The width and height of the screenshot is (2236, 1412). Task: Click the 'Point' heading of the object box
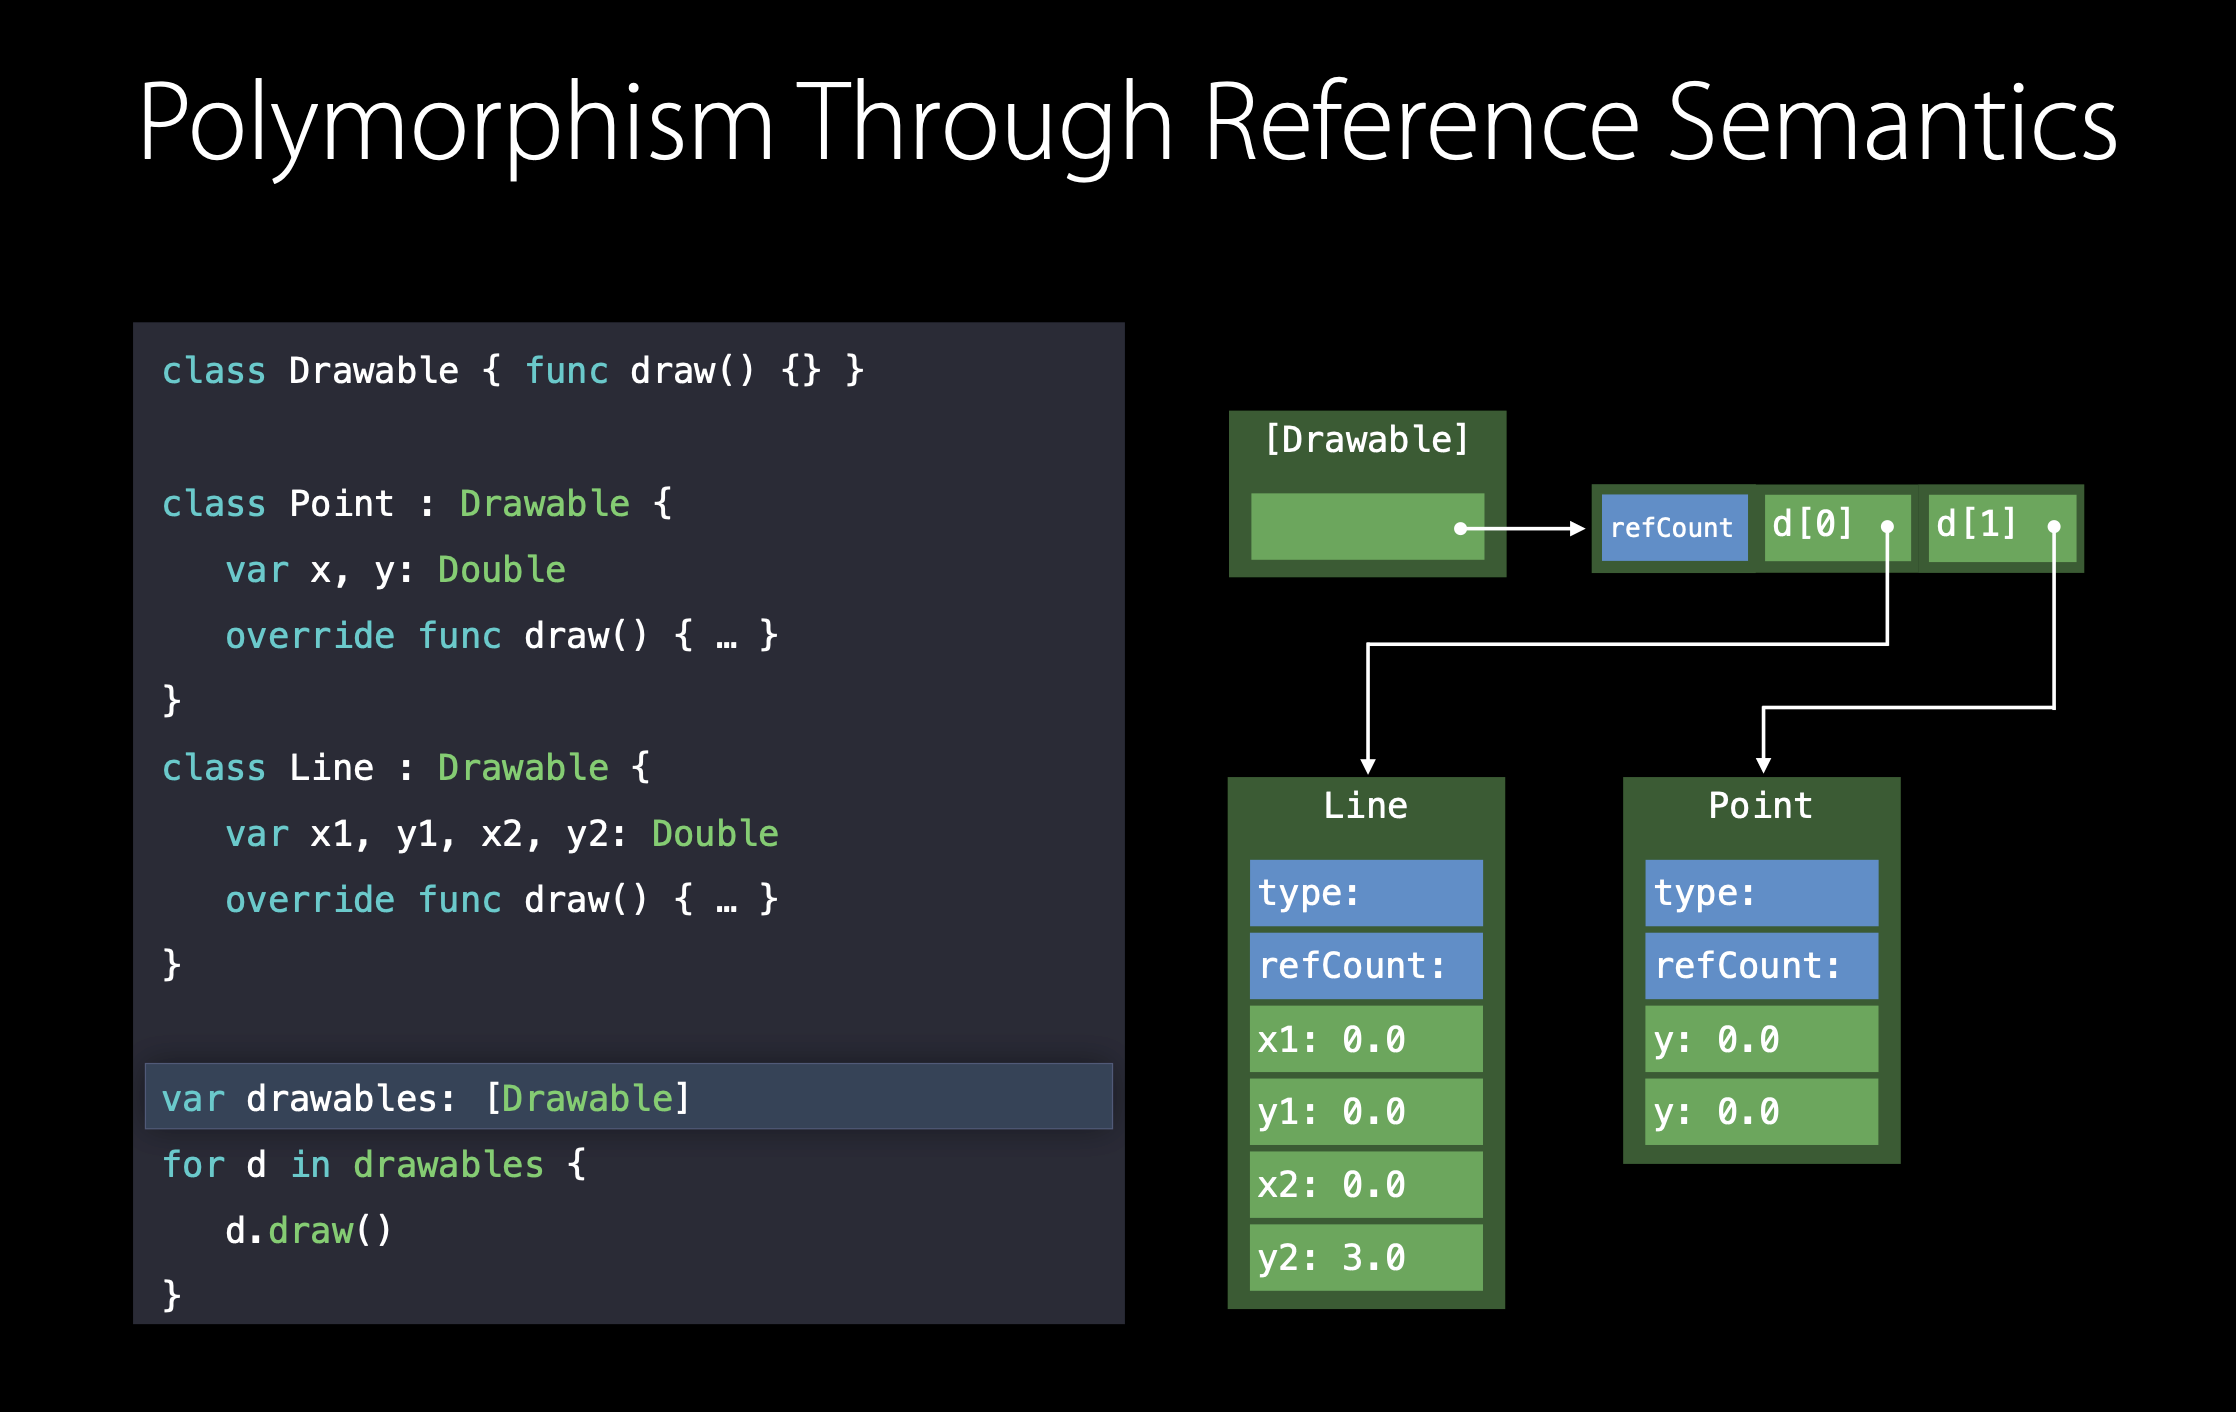coord(1760,805)
